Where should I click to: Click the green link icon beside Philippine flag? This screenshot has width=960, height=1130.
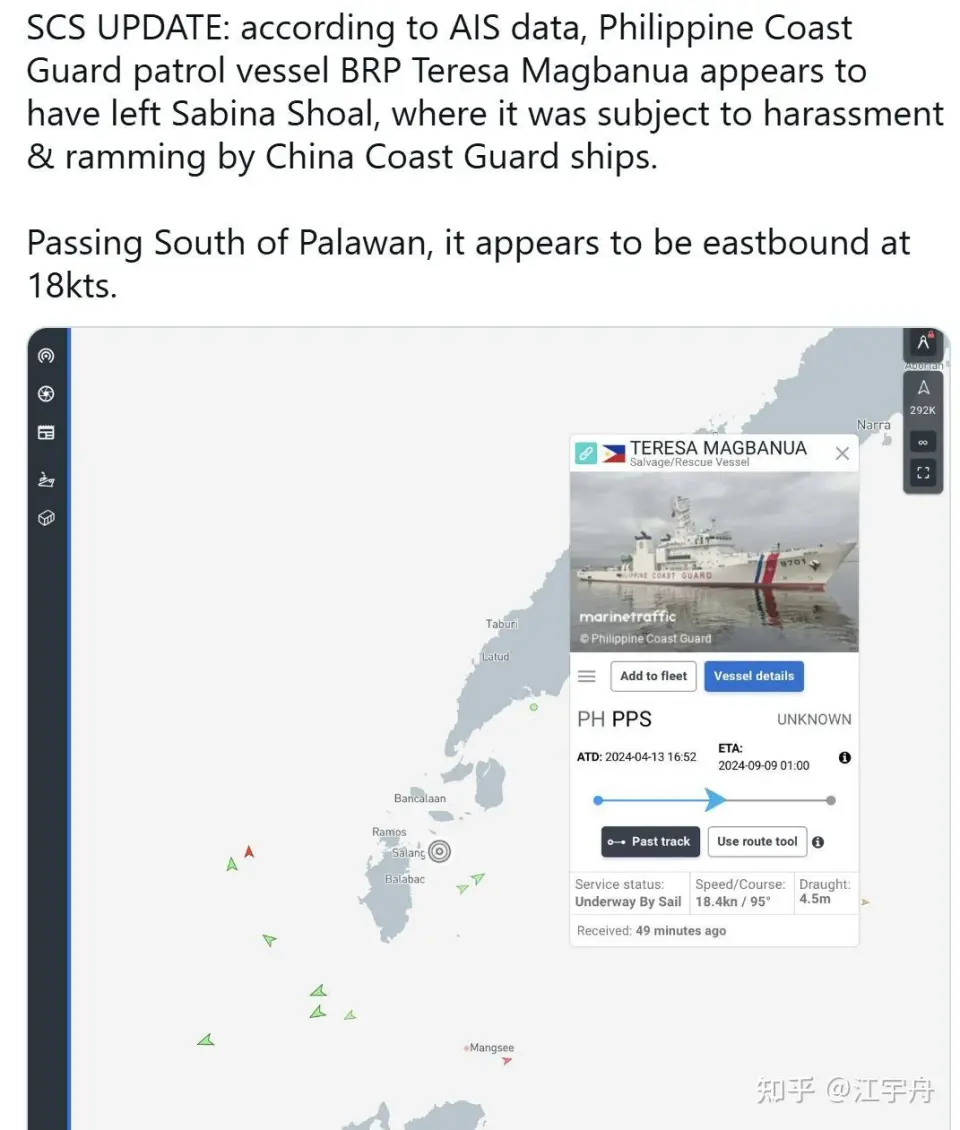tap(586, 453)
